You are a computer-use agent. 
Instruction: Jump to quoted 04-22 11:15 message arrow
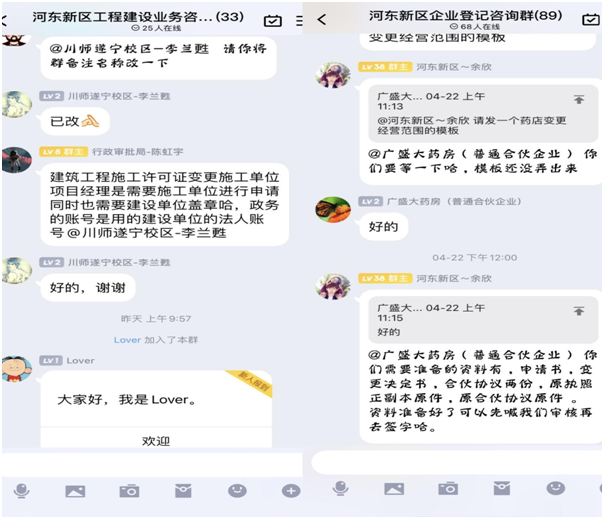pos(579,311)
